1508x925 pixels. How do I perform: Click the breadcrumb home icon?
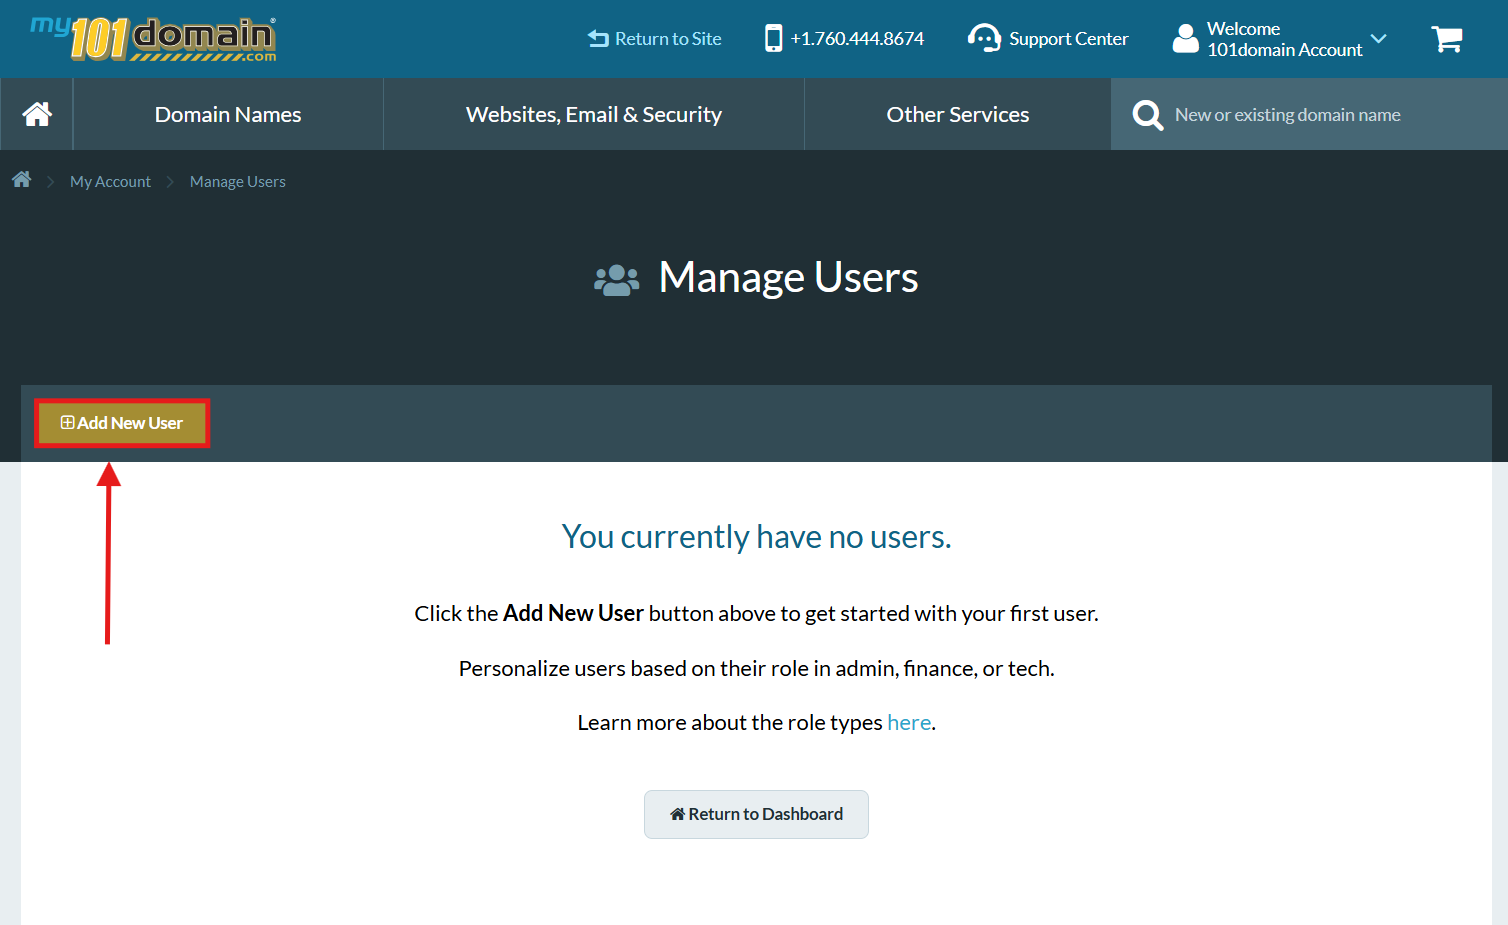click(x=21, y=180)
